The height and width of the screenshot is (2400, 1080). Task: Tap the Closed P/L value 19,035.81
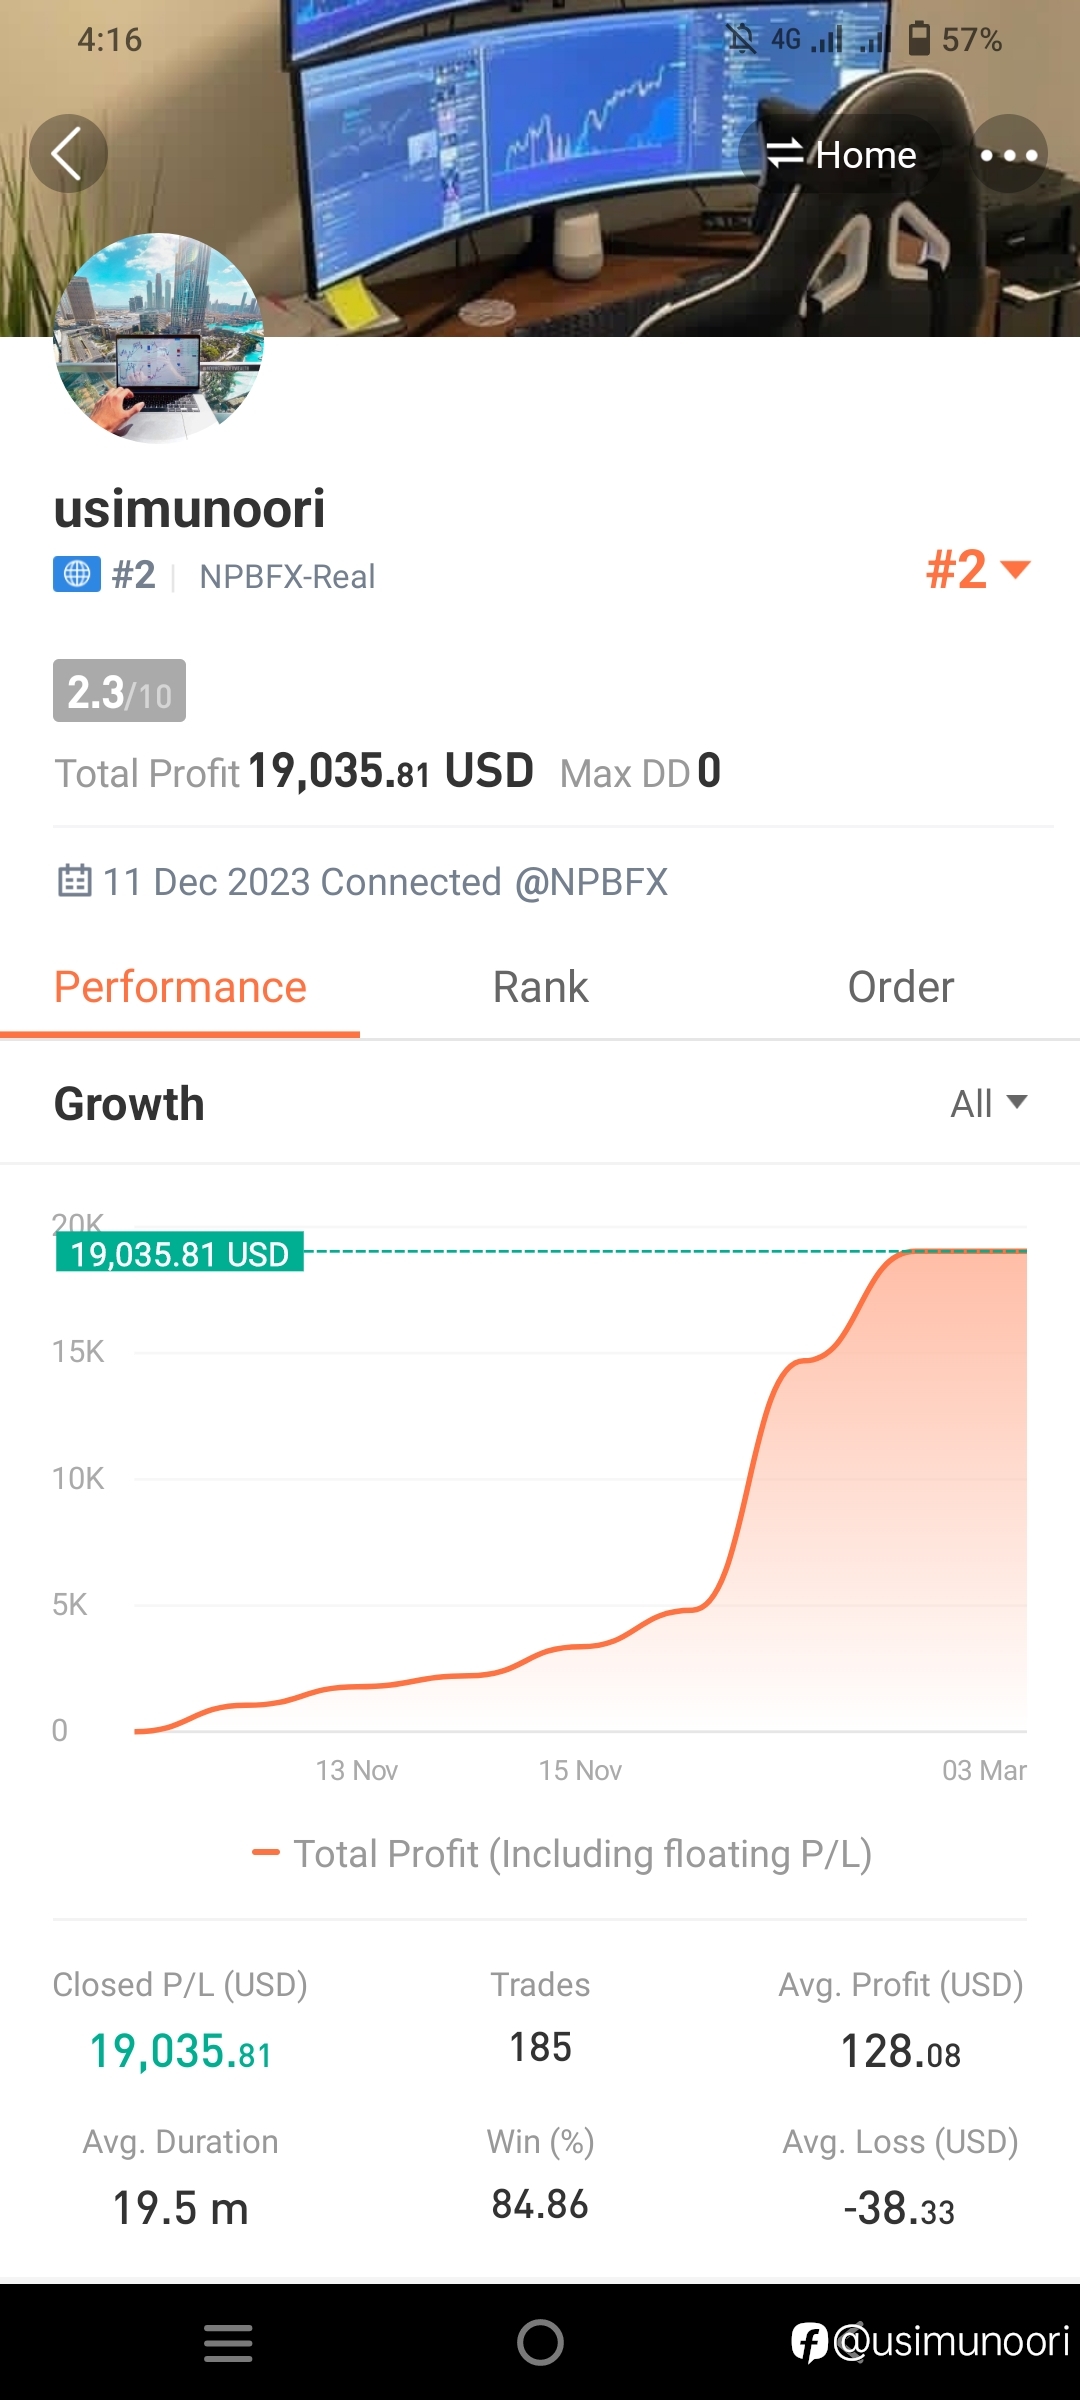click(180, 2052)
